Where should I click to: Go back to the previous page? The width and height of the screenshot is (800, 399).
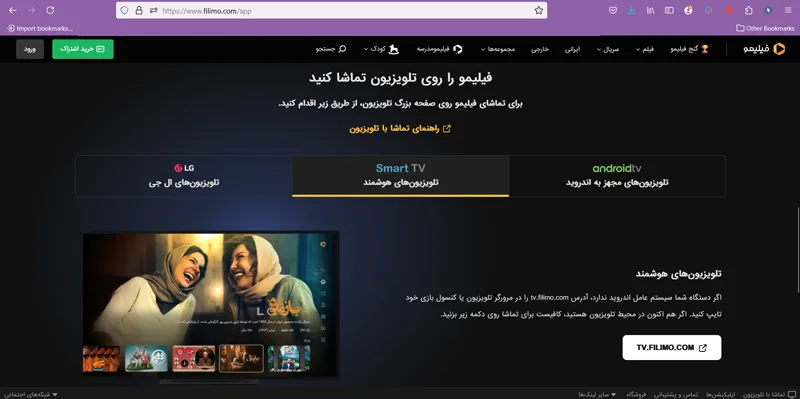click(x=13, y=10)
